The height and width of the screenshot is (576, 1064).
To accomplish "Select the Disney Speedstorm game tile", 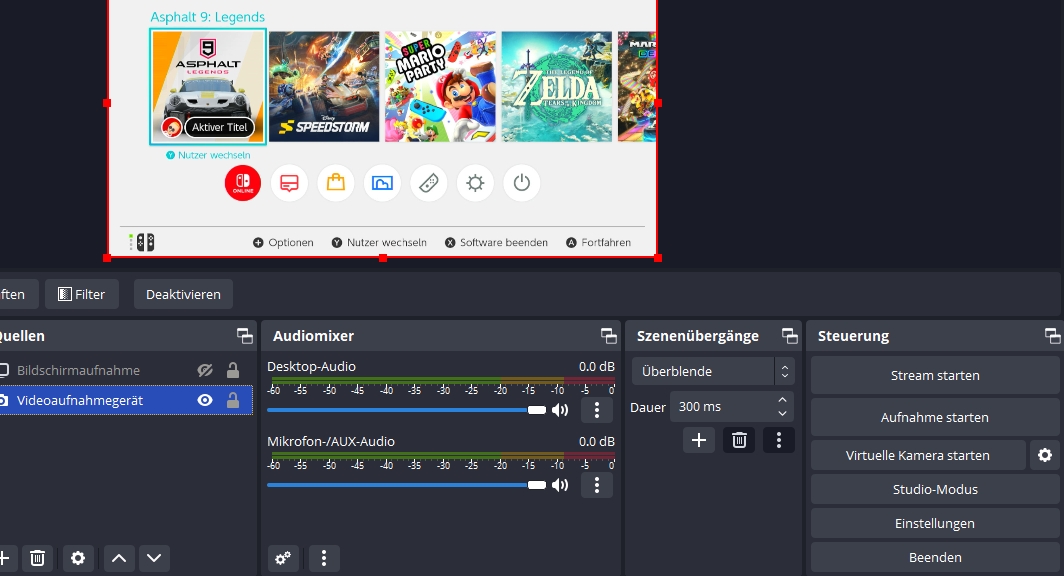I will click(324, 86).
